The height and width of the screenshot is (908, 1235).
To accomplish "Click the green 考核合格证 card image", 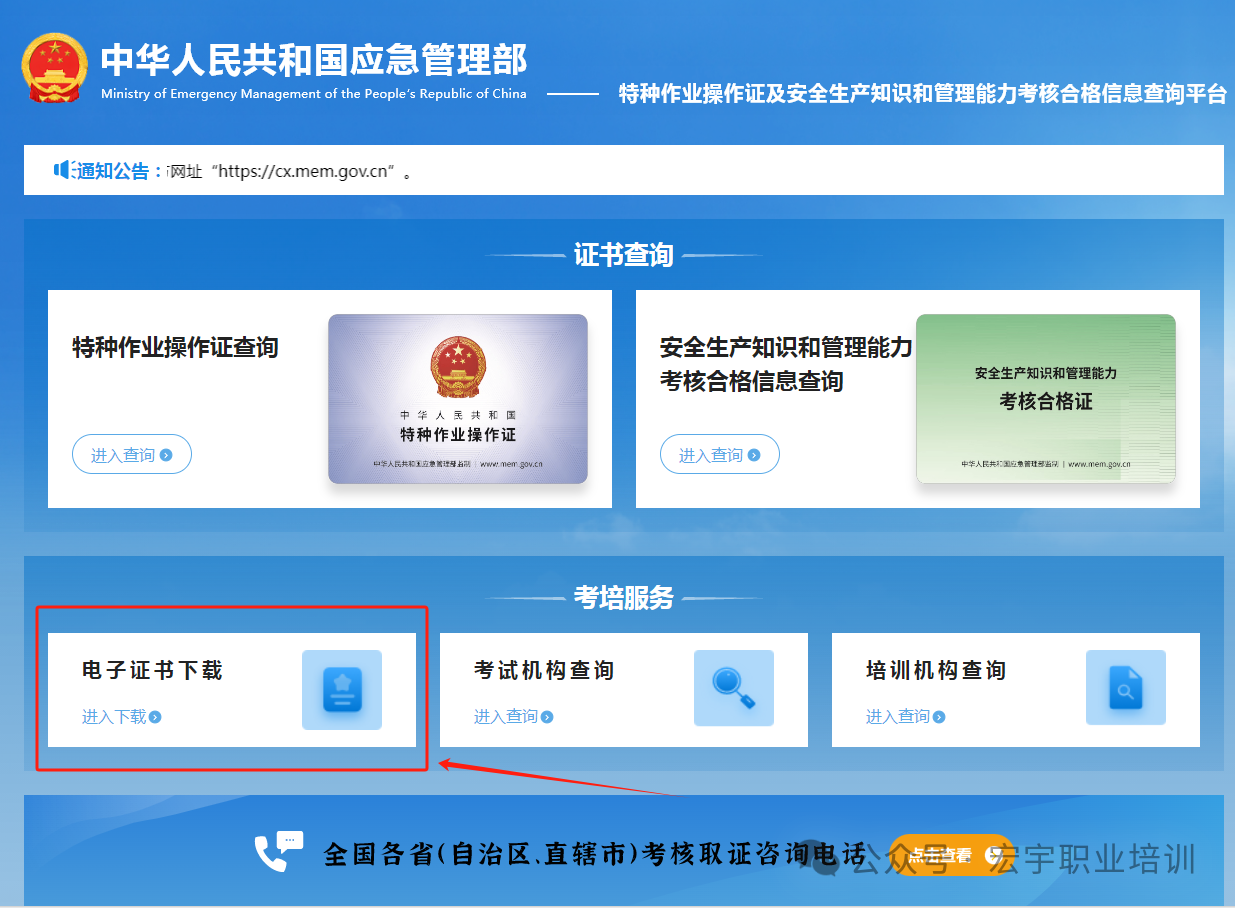I will click(x=1046, y=399).
